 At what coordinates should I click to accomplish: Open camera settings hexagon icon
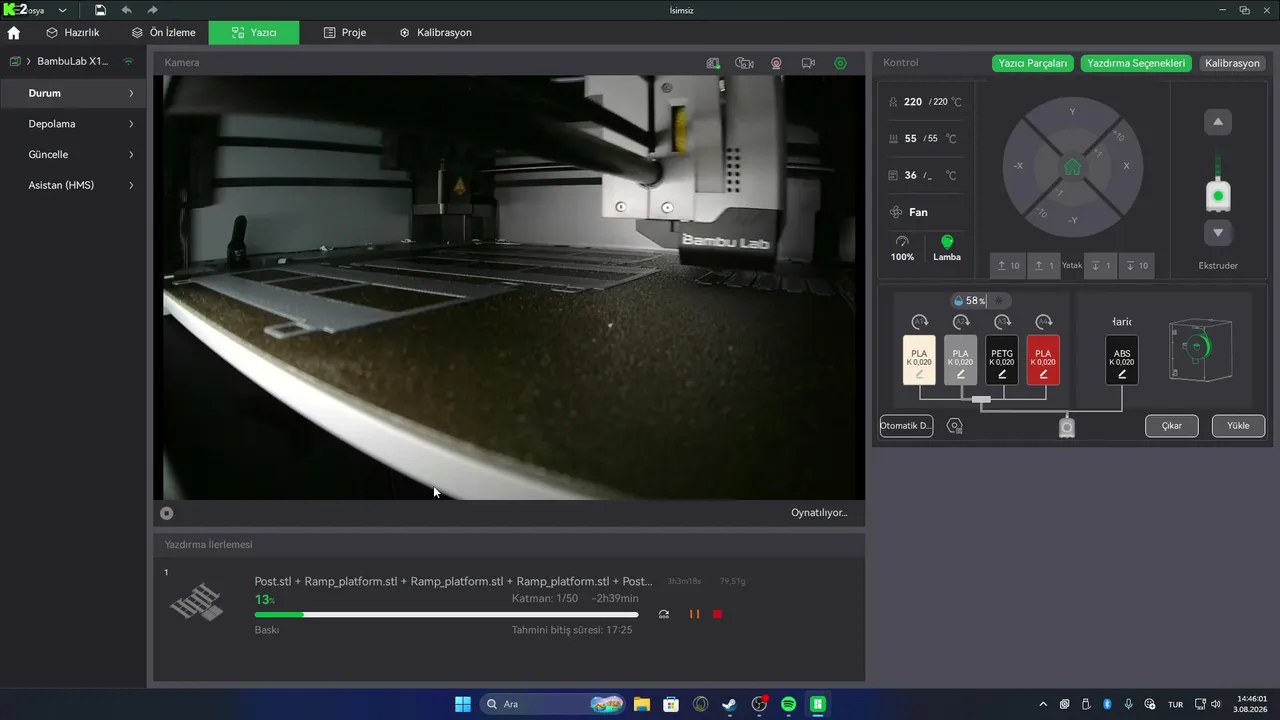pyautogui.click(x=840, y=63)
